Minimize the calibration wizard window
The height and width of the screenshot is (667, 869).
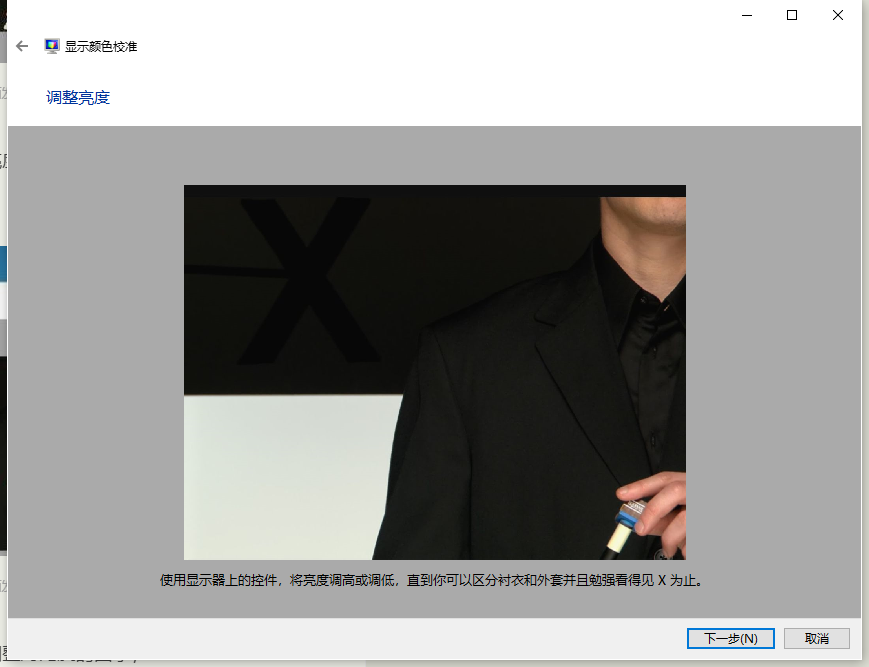tap(746, 15)
